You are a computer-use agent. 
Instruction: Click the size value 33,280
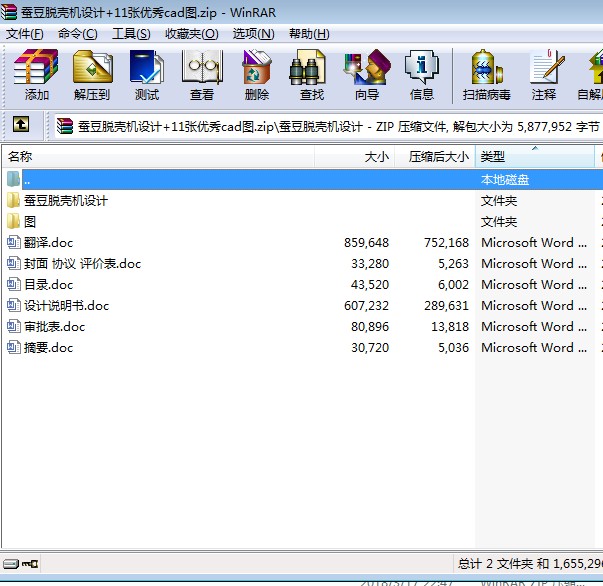tap(370, 264)
